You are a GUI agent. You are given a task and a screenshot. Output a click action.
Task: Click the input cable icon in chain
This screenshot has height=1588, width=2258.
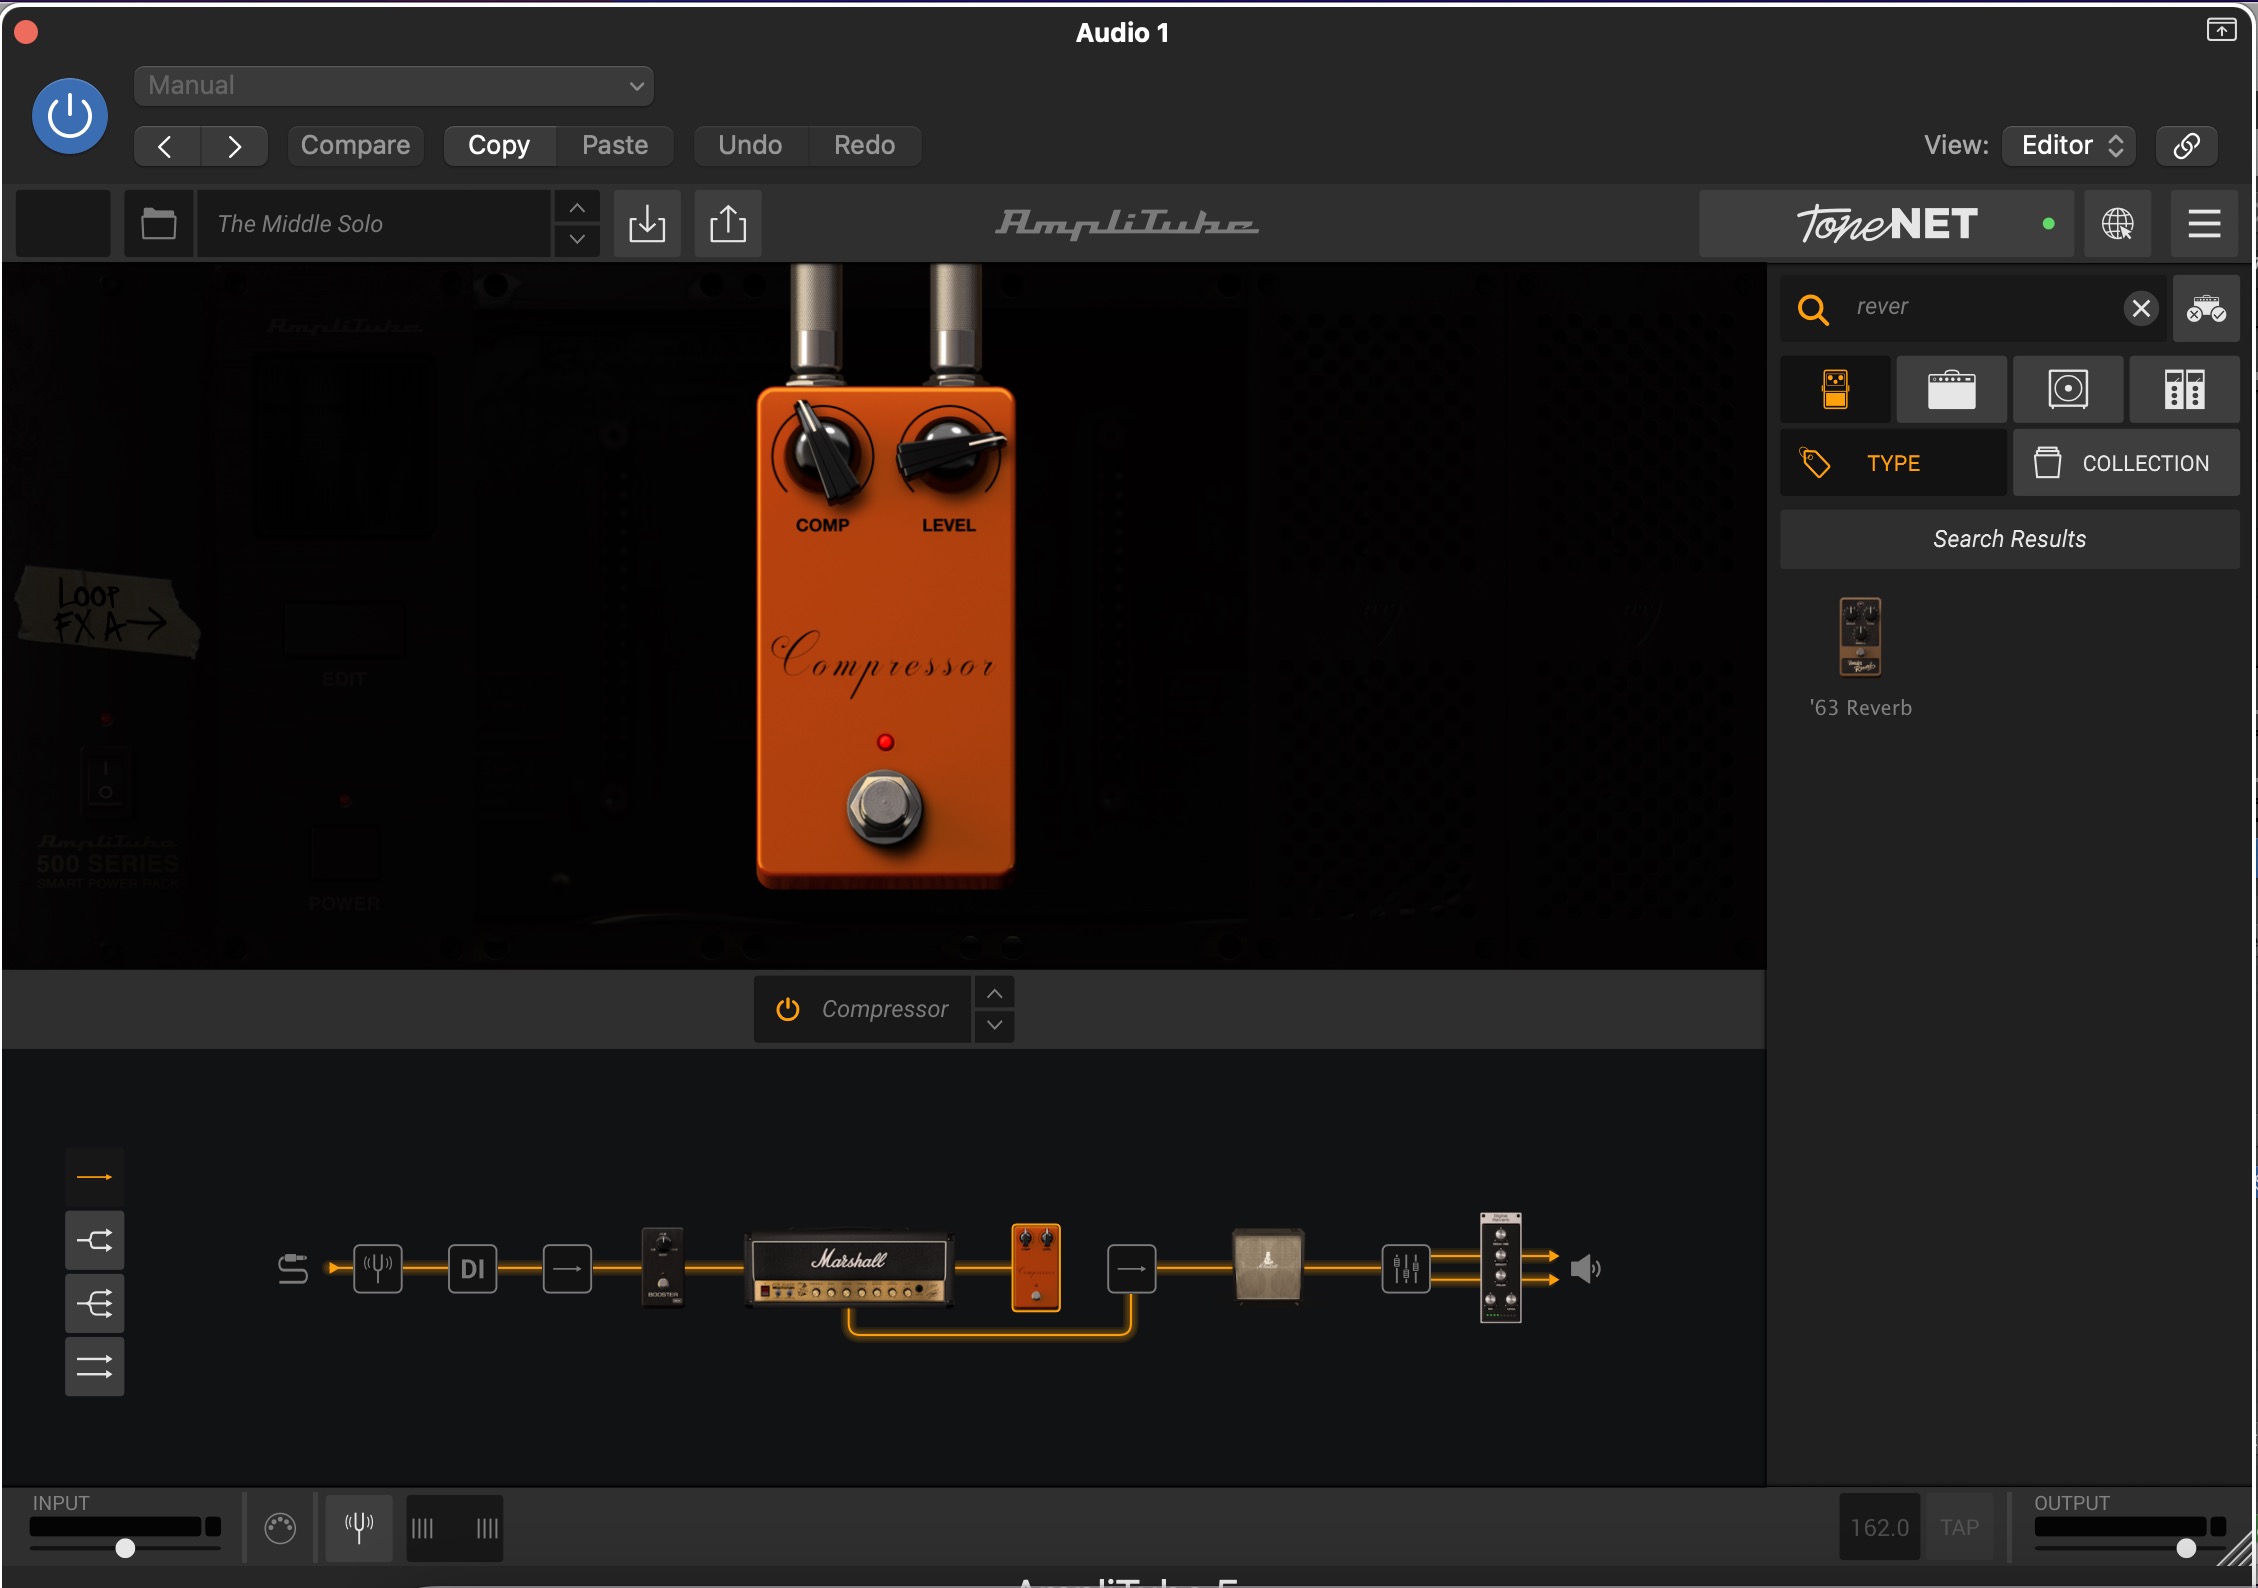[292, 1269]
